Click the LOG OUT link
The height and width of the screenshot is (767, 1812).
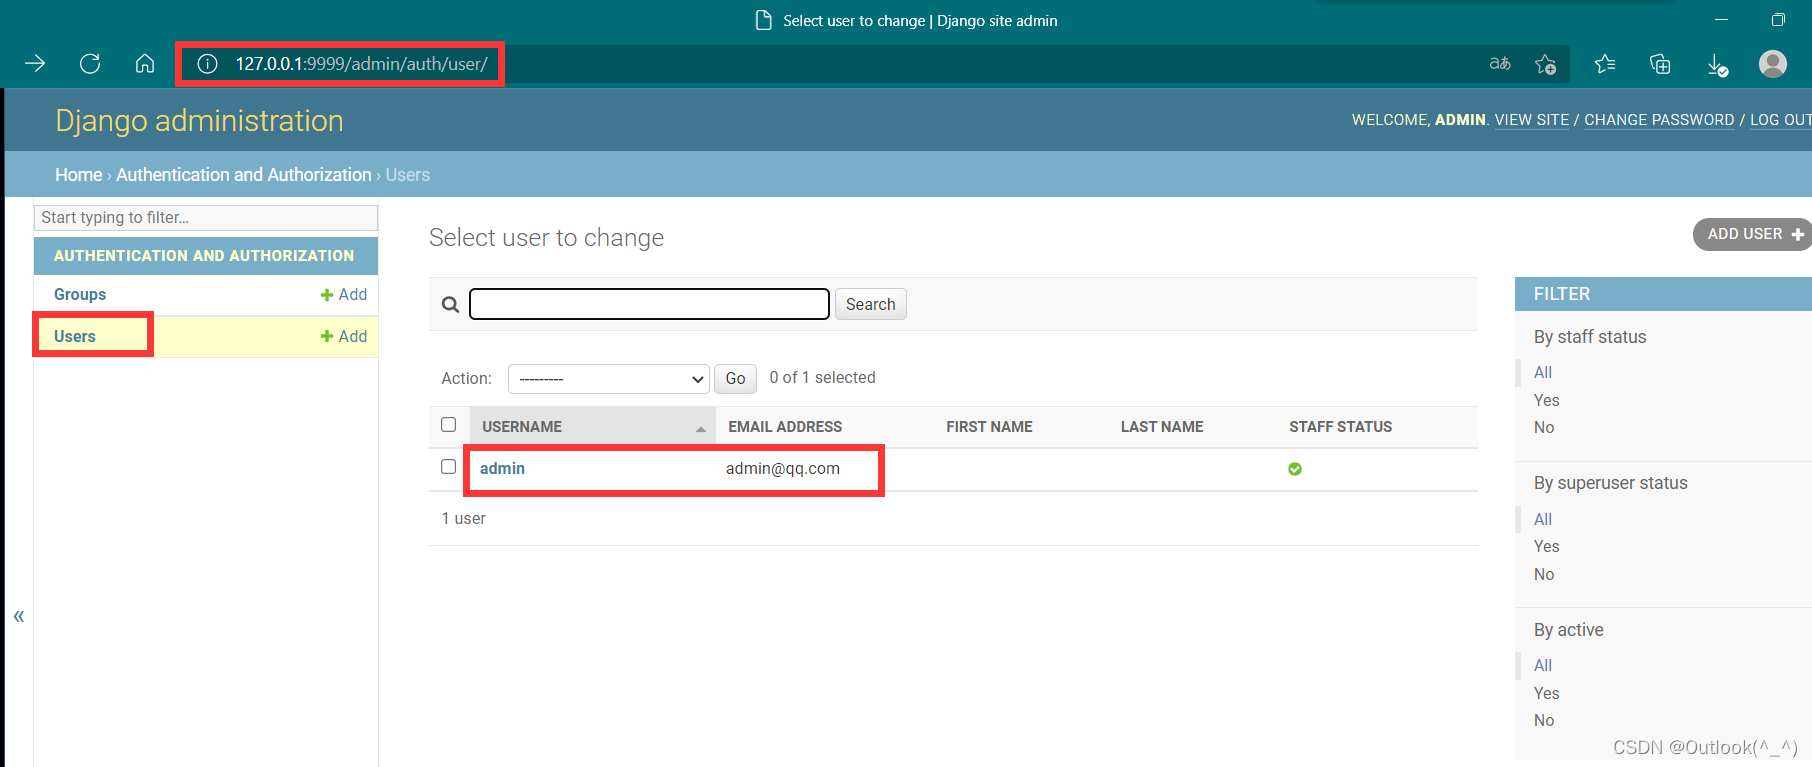(x=1780, y=120)
